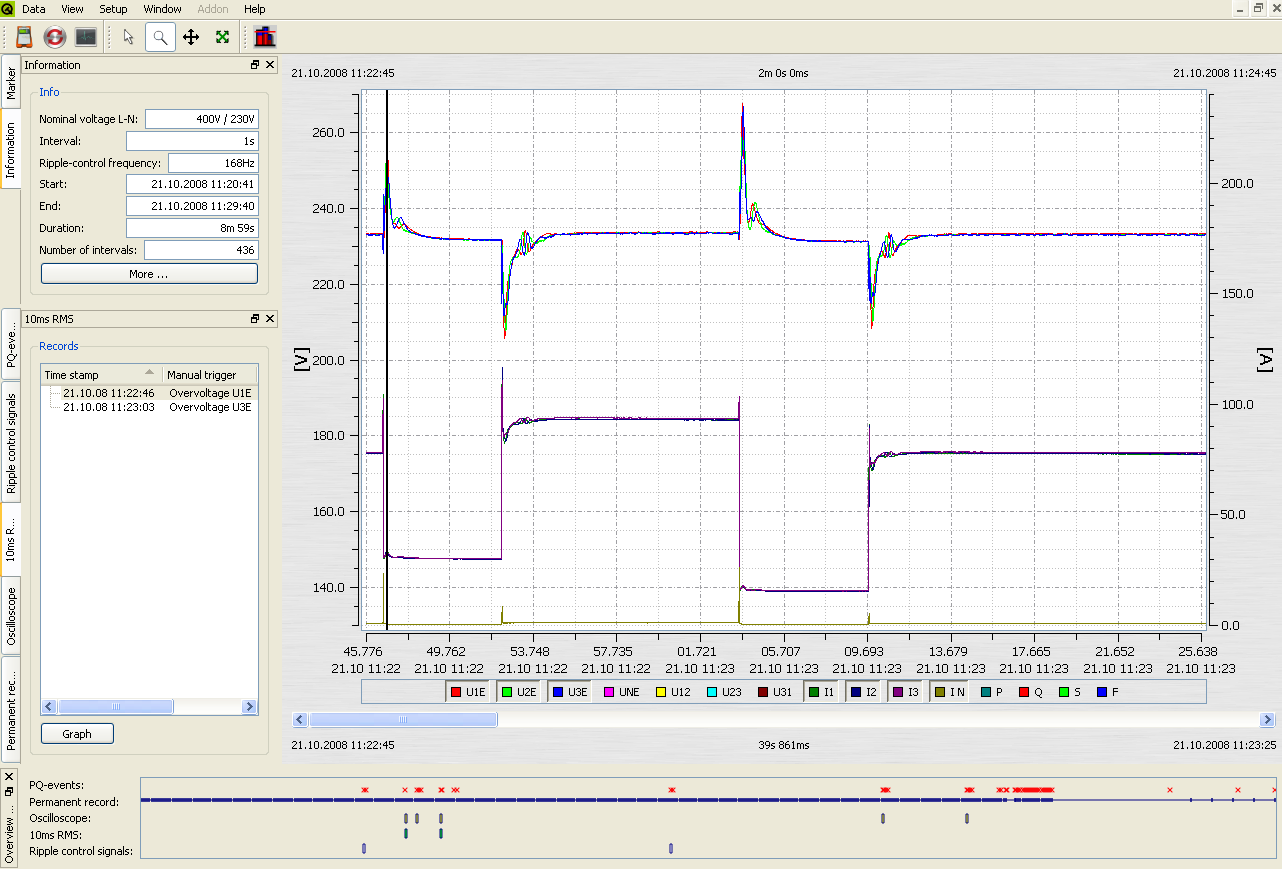Enable the F frequency channel in legend
Viewport: 1282px width, 869px height.
tap(1108, 692)
